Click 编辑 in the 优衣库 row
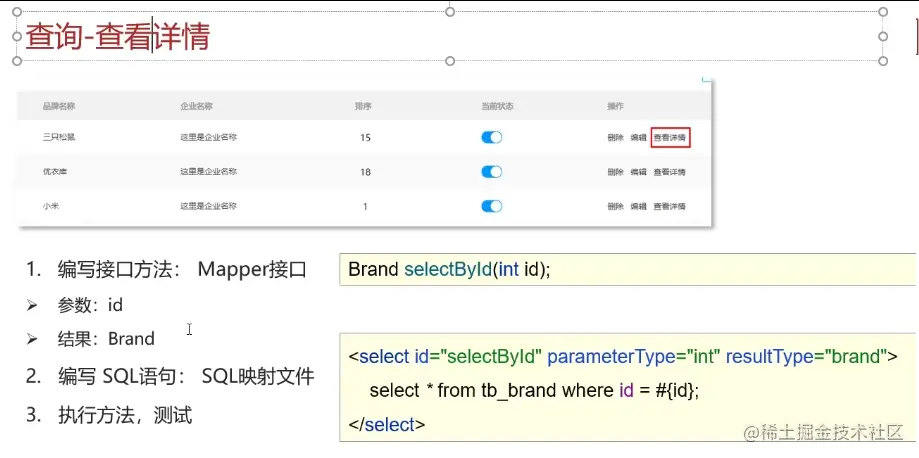The image size is (919, 458). click(x=638, y=172)
